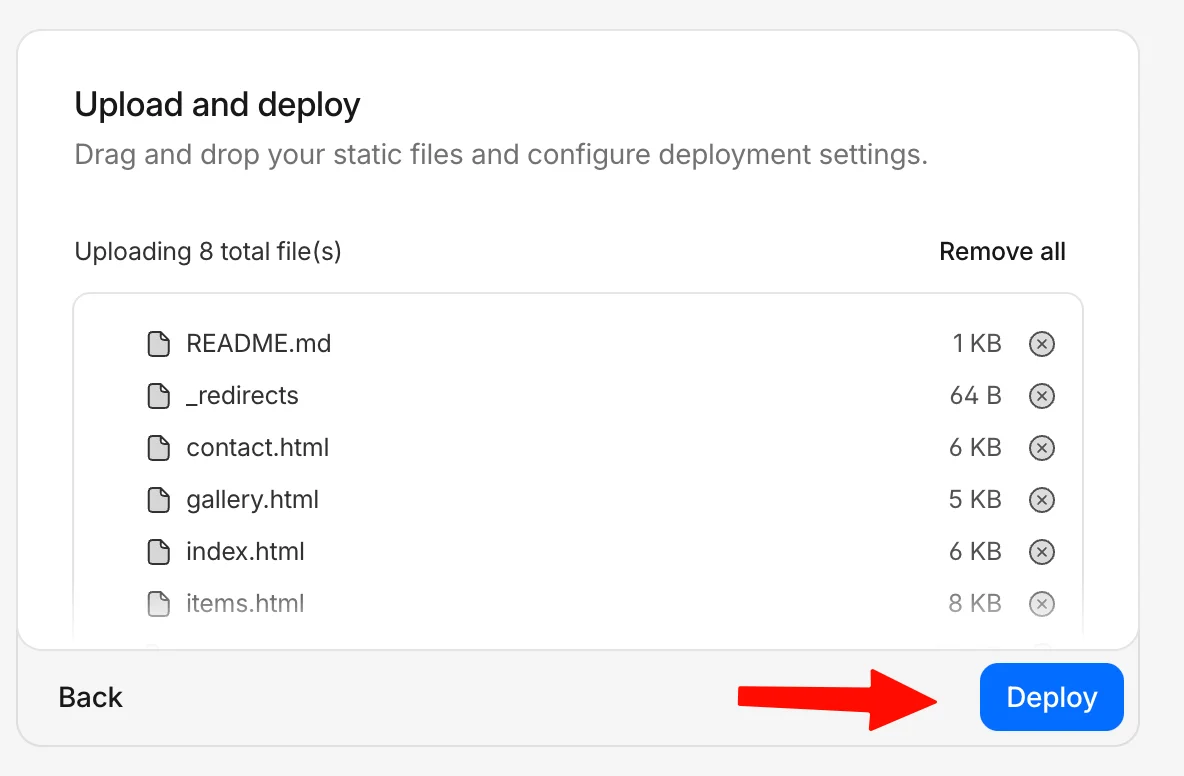1184x776 pixels.
Task: Select the index.html file entry
Action: 246,551
